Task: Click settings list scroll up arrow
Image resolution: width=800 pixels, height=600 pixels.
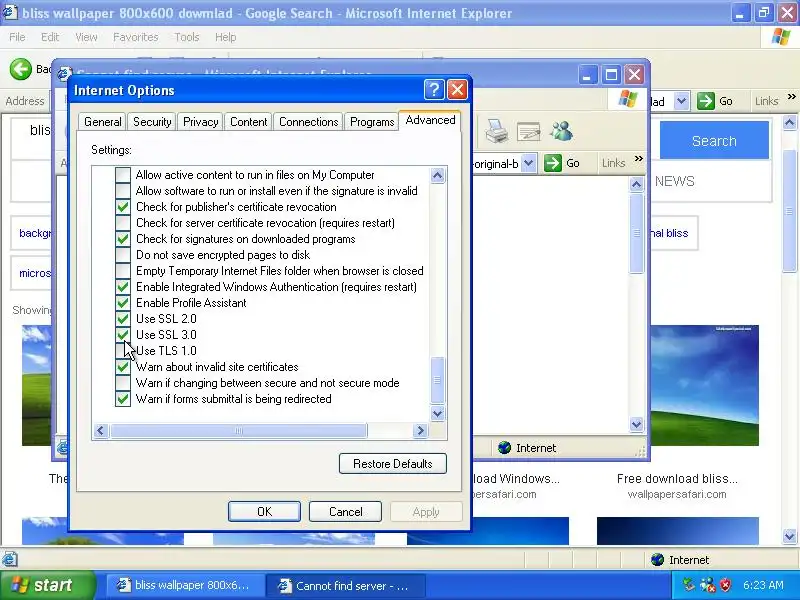Action: pos(437,176)
